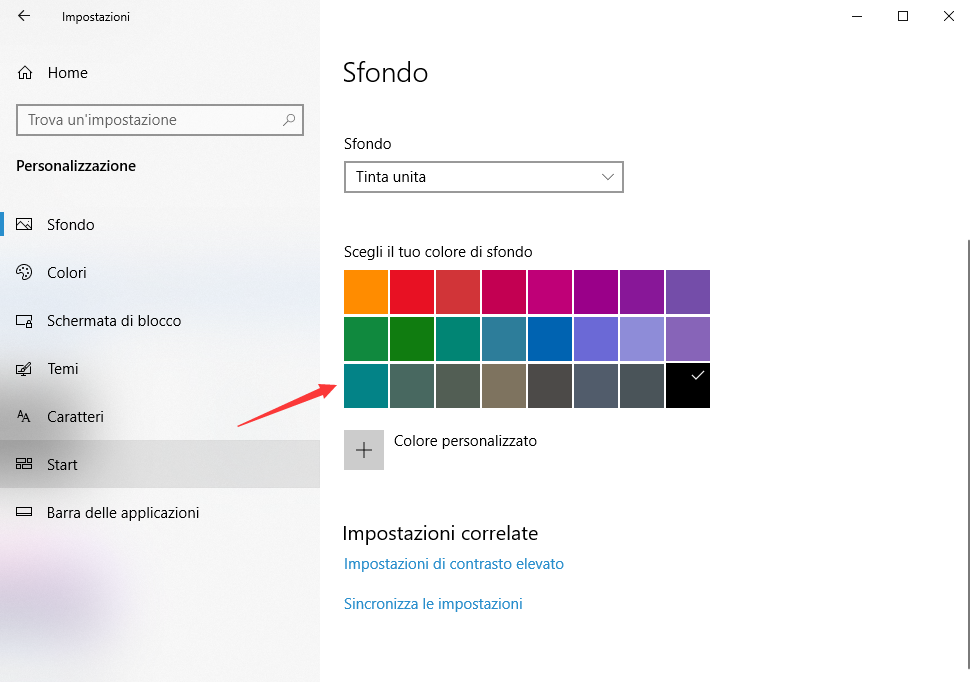Pick the muted brick red swatch
Viewport: 971px width, 682px height.
click(x=458, y=292)
